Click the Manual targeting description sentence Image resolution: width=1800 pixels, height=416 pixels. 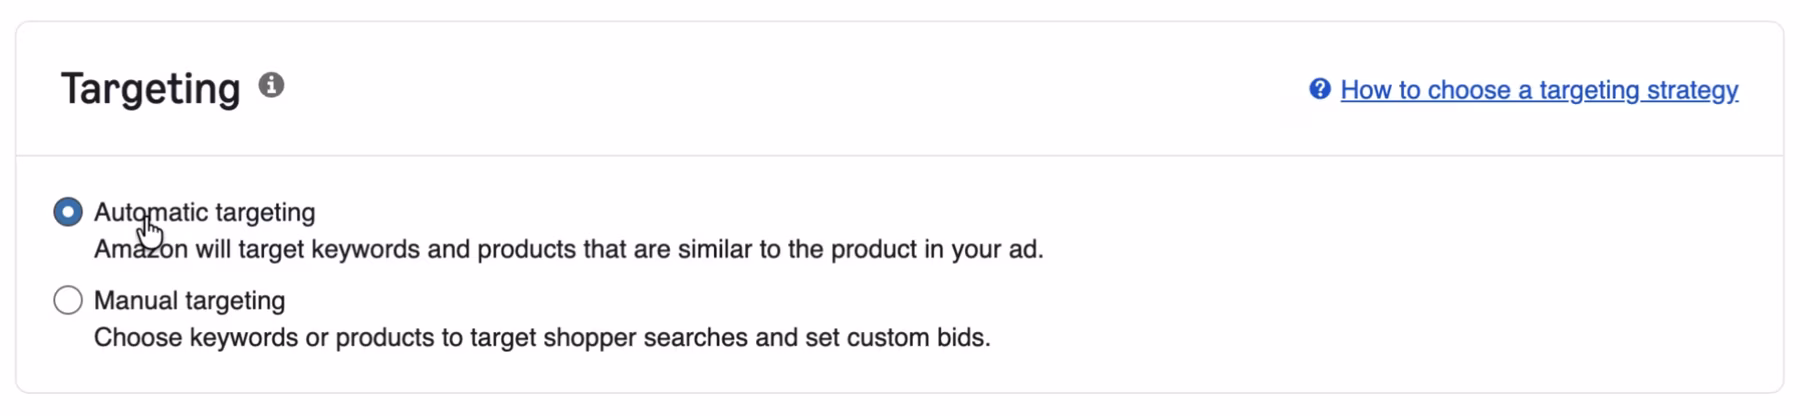pyautogui.click(x=542, y=337)
